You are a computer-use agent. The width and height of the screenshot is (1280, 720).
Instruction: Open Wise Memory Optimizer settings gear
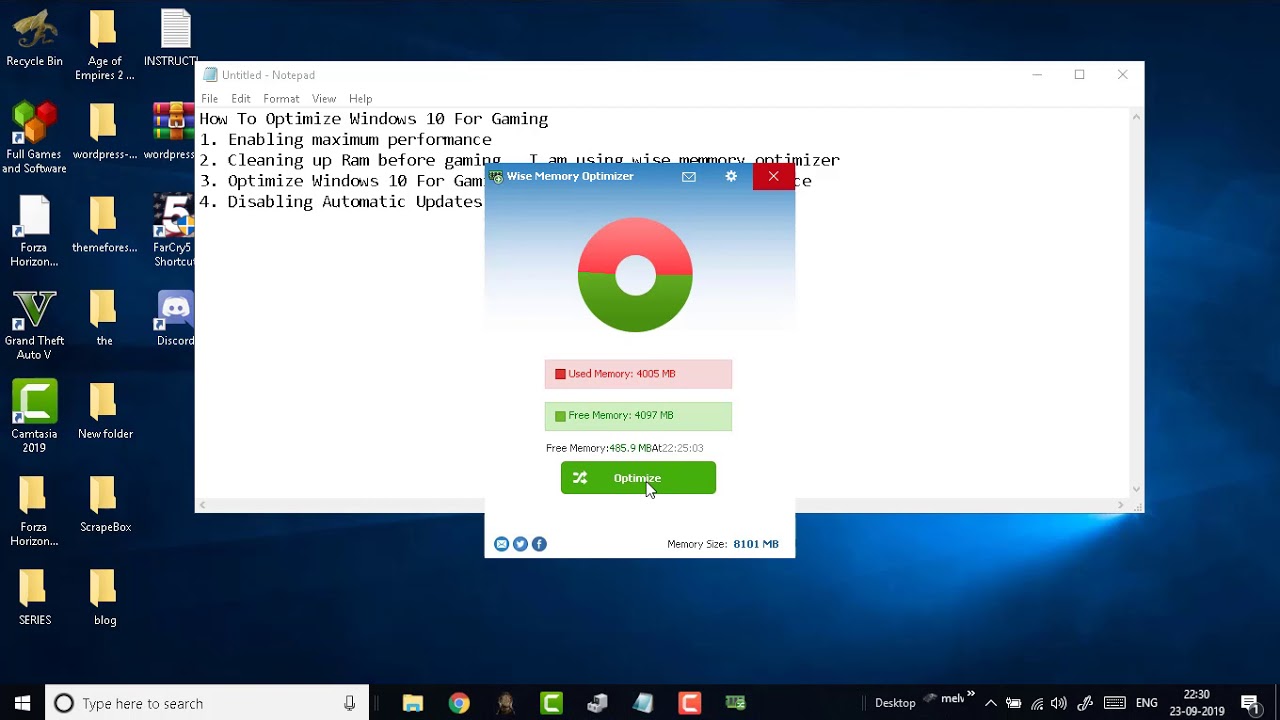coord(731,176)
